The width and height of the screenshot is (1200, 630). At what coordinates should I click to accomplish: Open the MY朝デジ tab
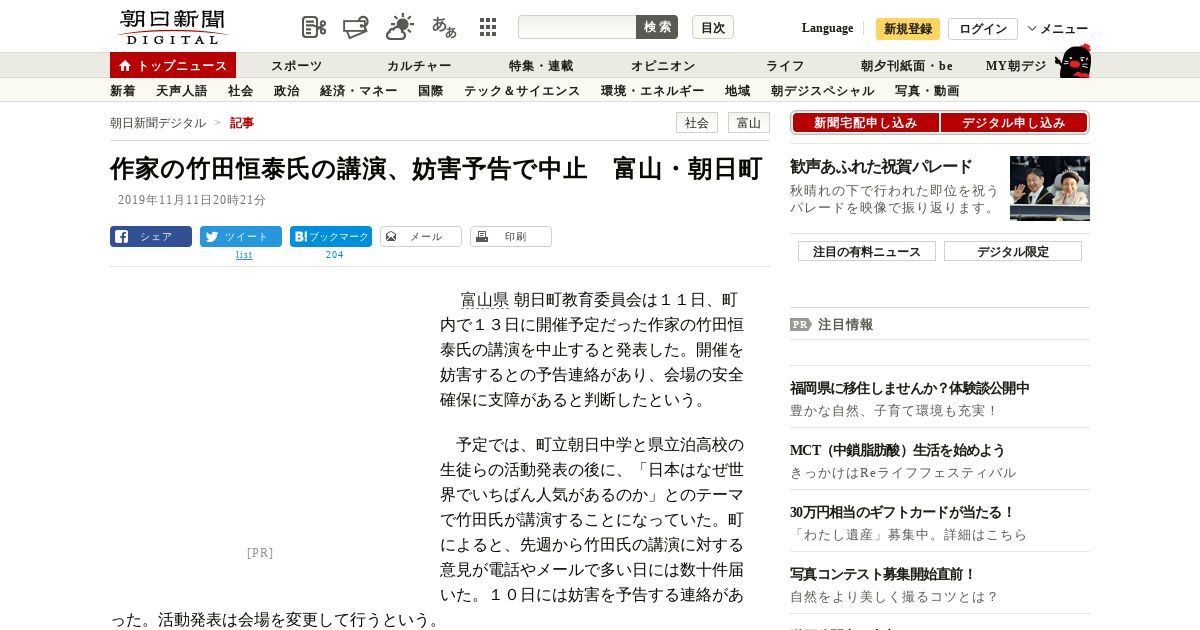[x=1016, y=65]
